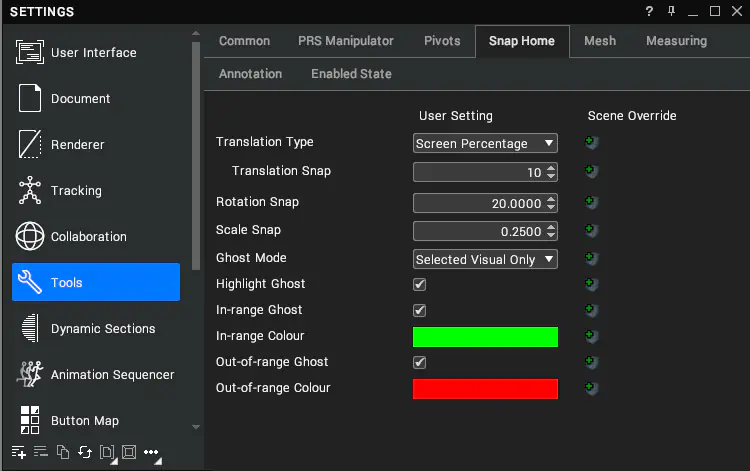The height and width of the screenshot is (471, 750).
Task: Add scene override for Rotation Snap
Action: 591,202
